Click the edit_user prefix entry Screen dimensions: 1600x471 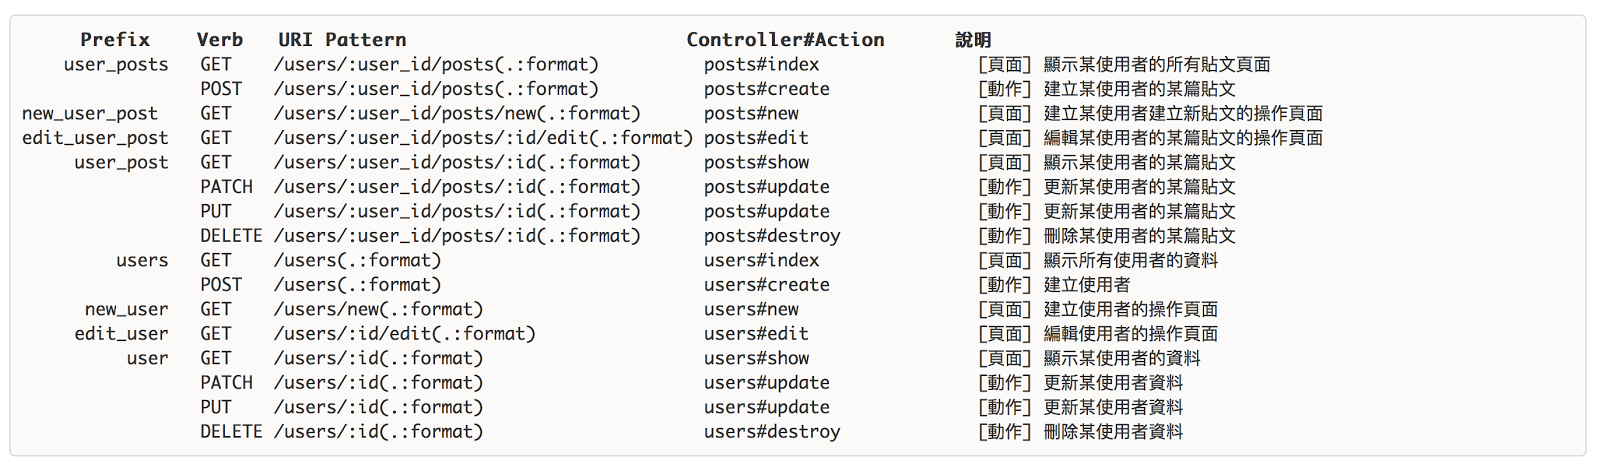pos(121,334)
